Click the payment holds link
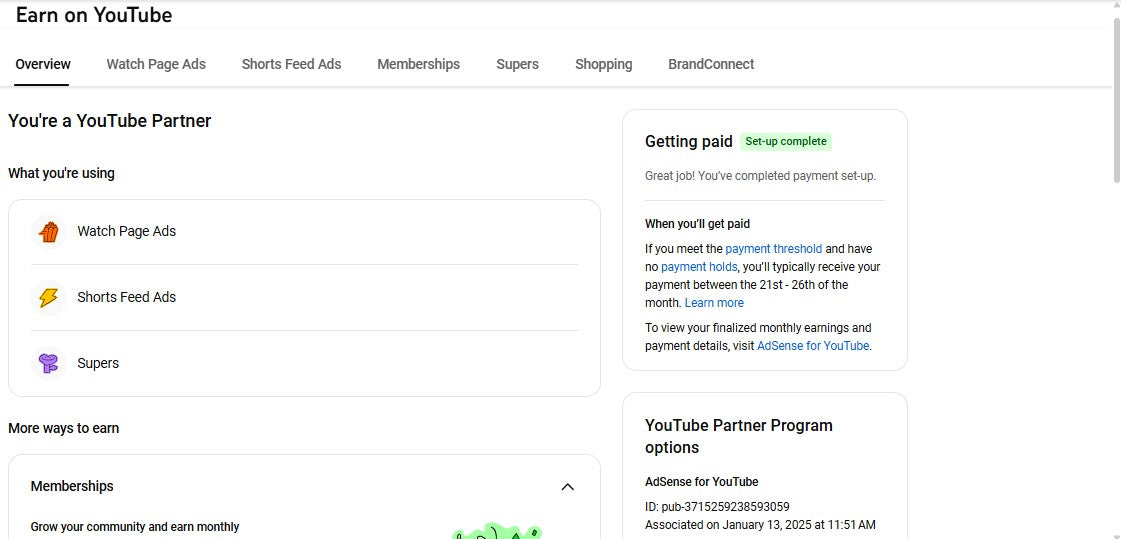 [699, 267]
